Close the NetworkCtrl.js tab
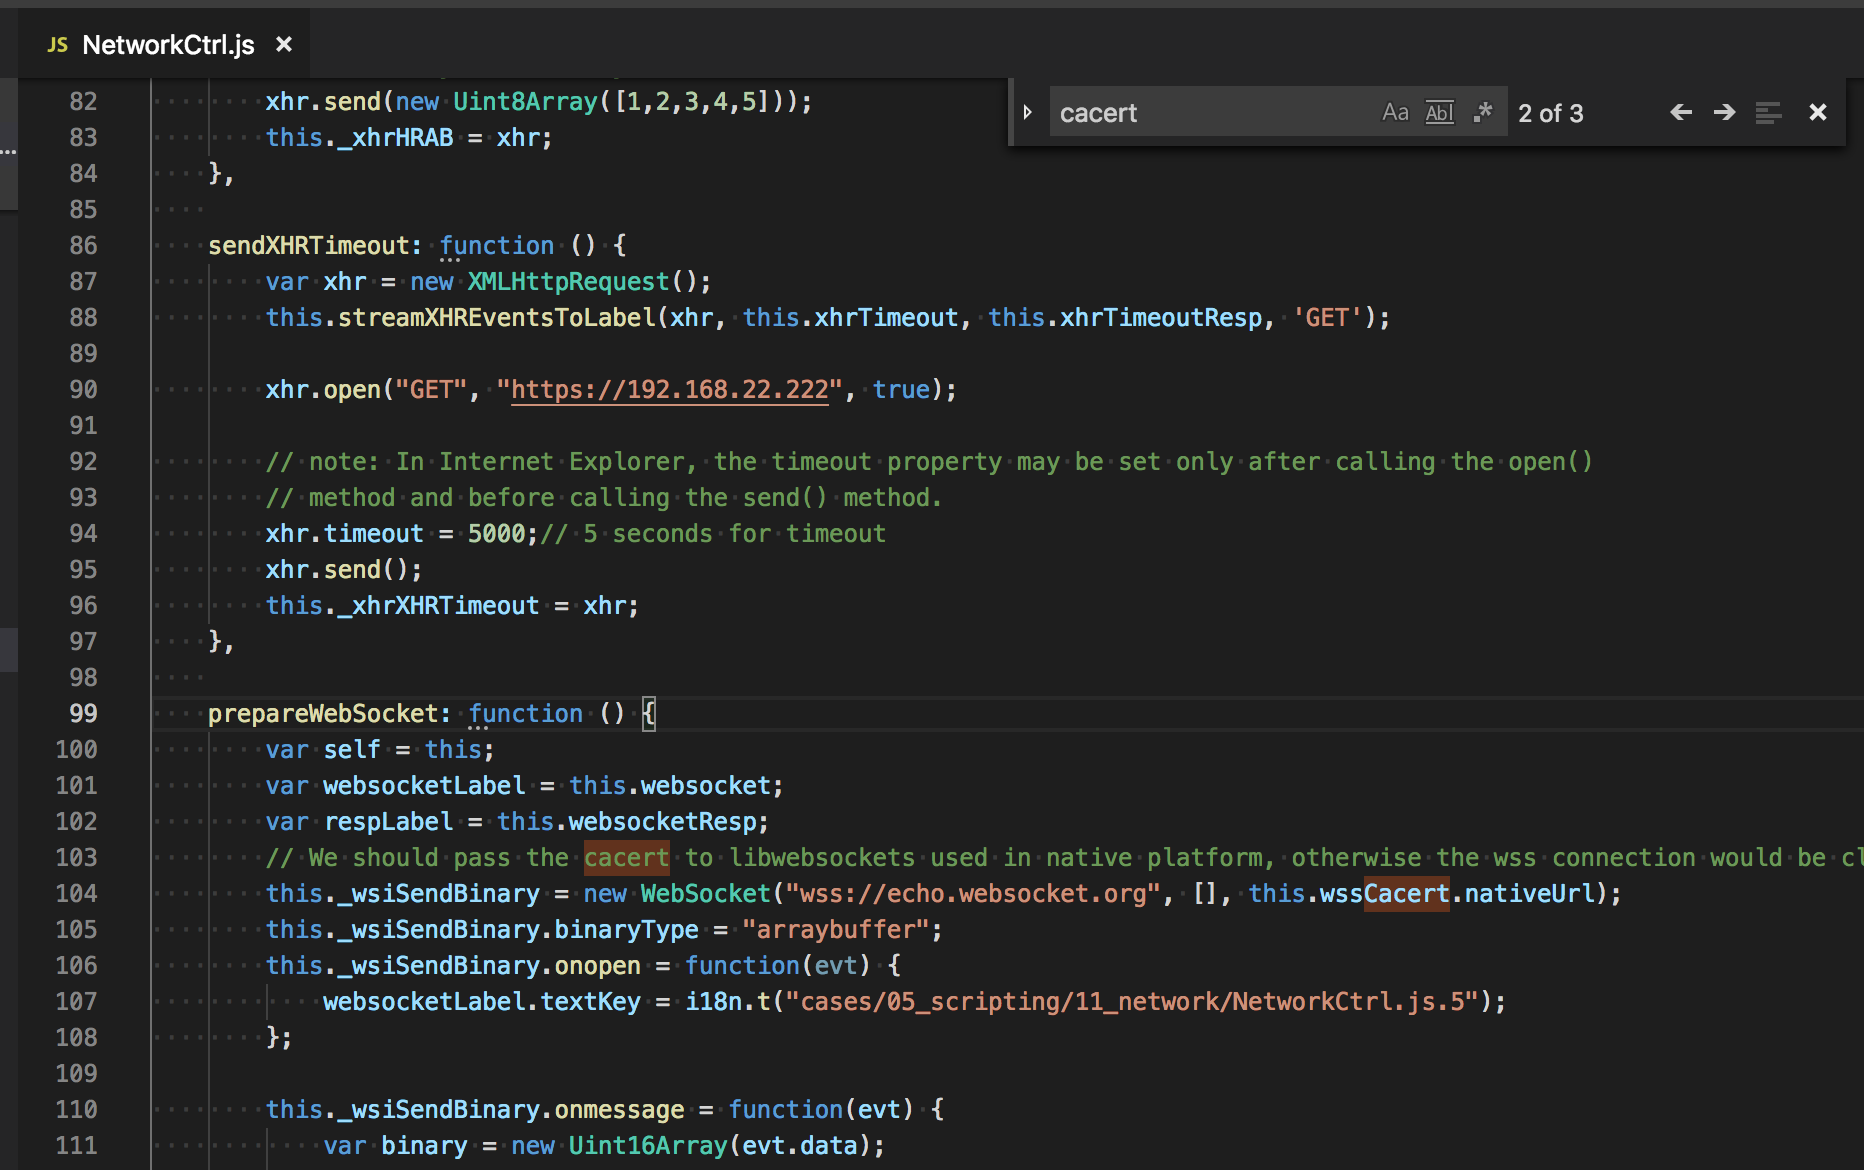 tap(283, 43)
